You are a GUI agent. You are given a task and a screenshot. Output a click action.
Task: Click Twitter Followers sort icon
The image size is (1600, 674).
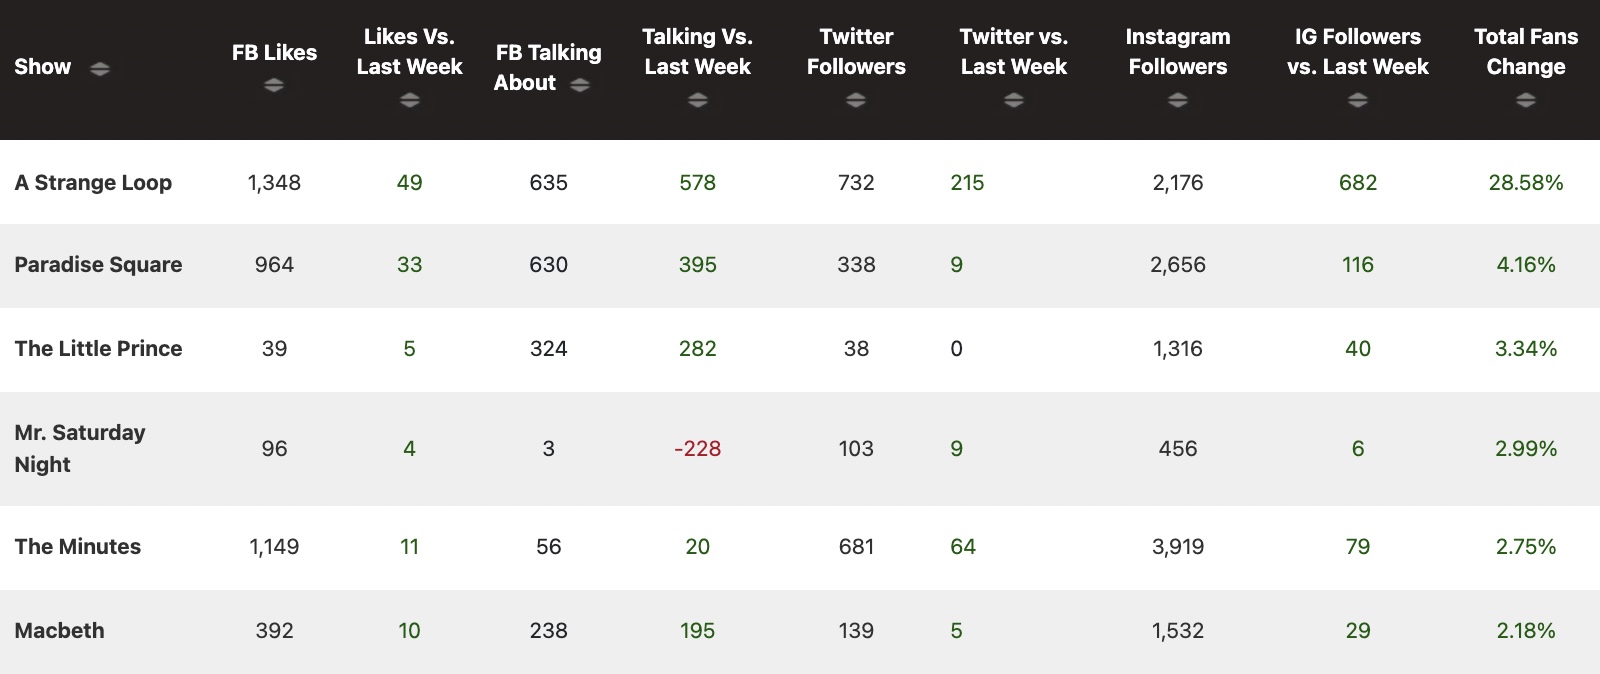855,100
